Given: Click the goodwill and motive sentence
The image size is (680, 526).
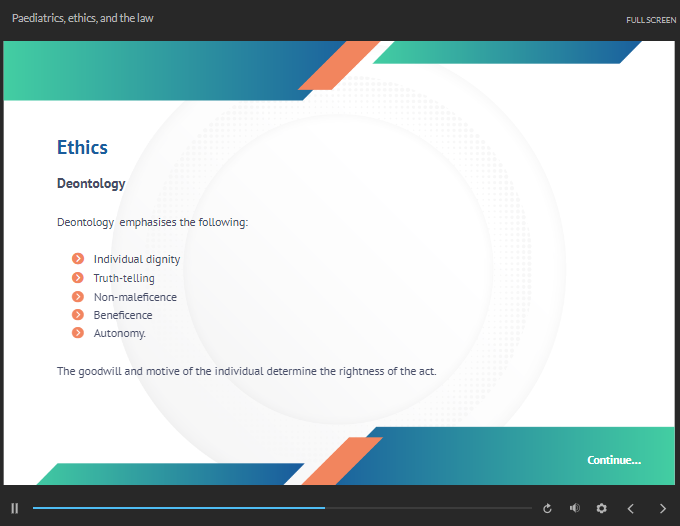Looking at the screenshot, I should pyautogui.click(x=247, y=372).
